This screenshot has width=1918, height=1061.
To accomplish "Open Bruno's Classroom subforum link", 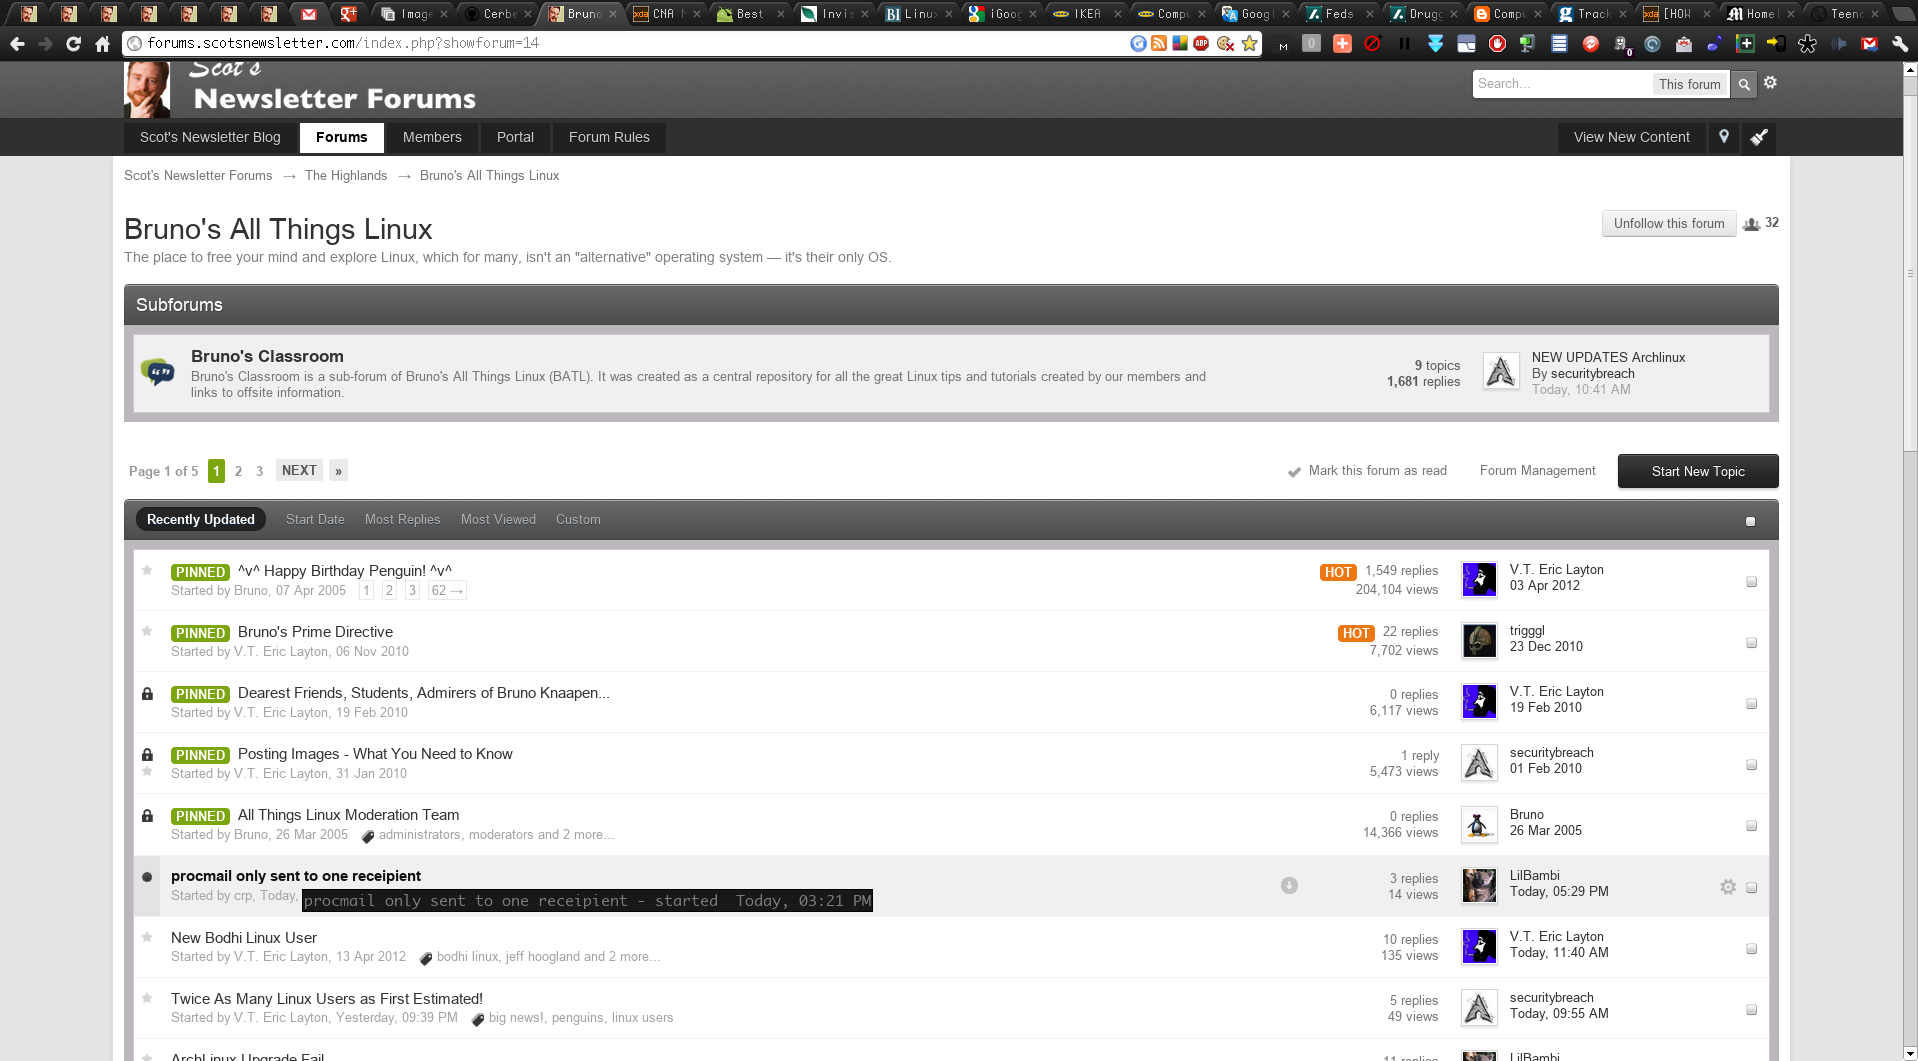I will (267, 356).
